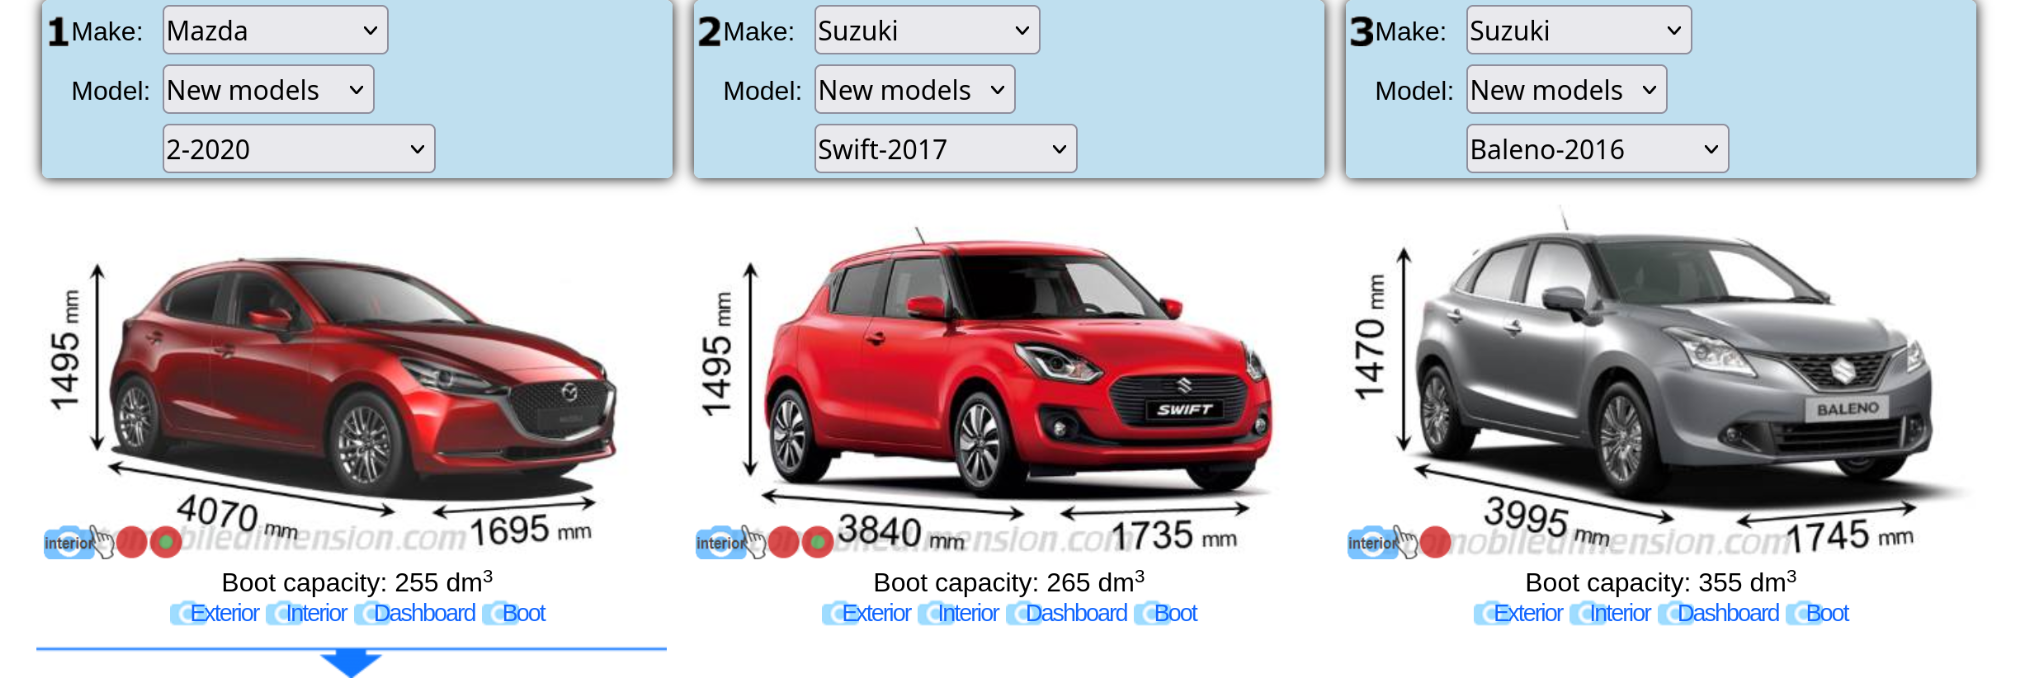Open car 1 New models dropdown
The height and width of the screenshot is (683, 2021).
point(268,89)
